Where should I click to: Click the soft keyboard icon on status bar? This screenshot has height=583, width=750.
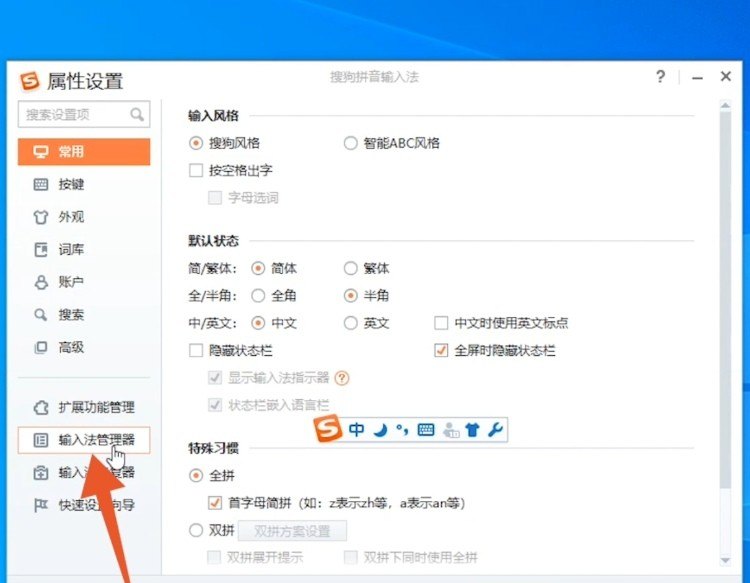pyautogui.click(x=426, y=430)
